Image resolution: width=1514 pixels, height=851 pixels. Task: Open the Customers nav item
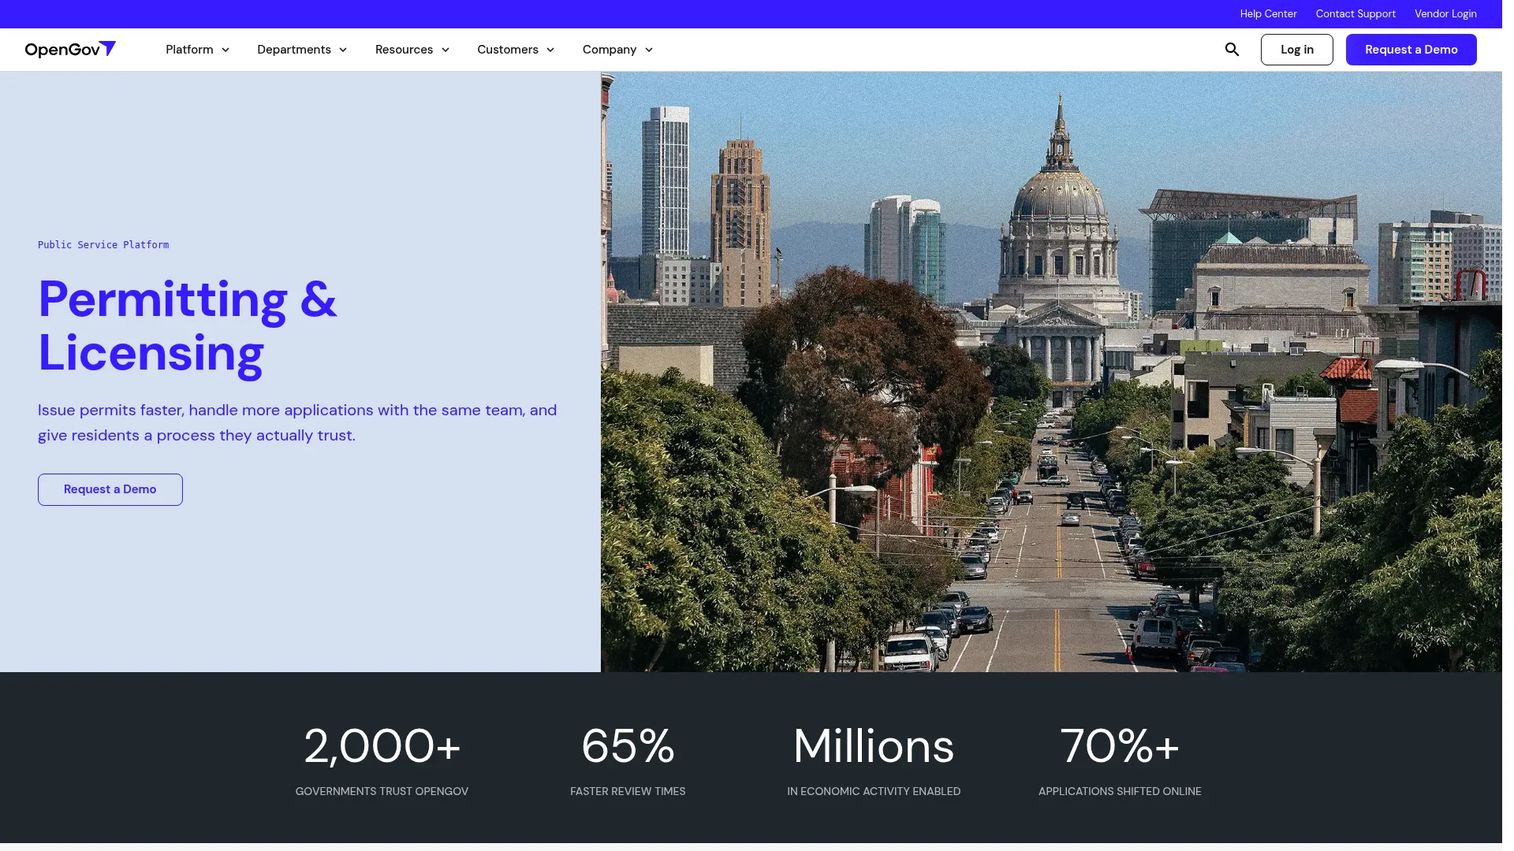(x=507, y=49)
